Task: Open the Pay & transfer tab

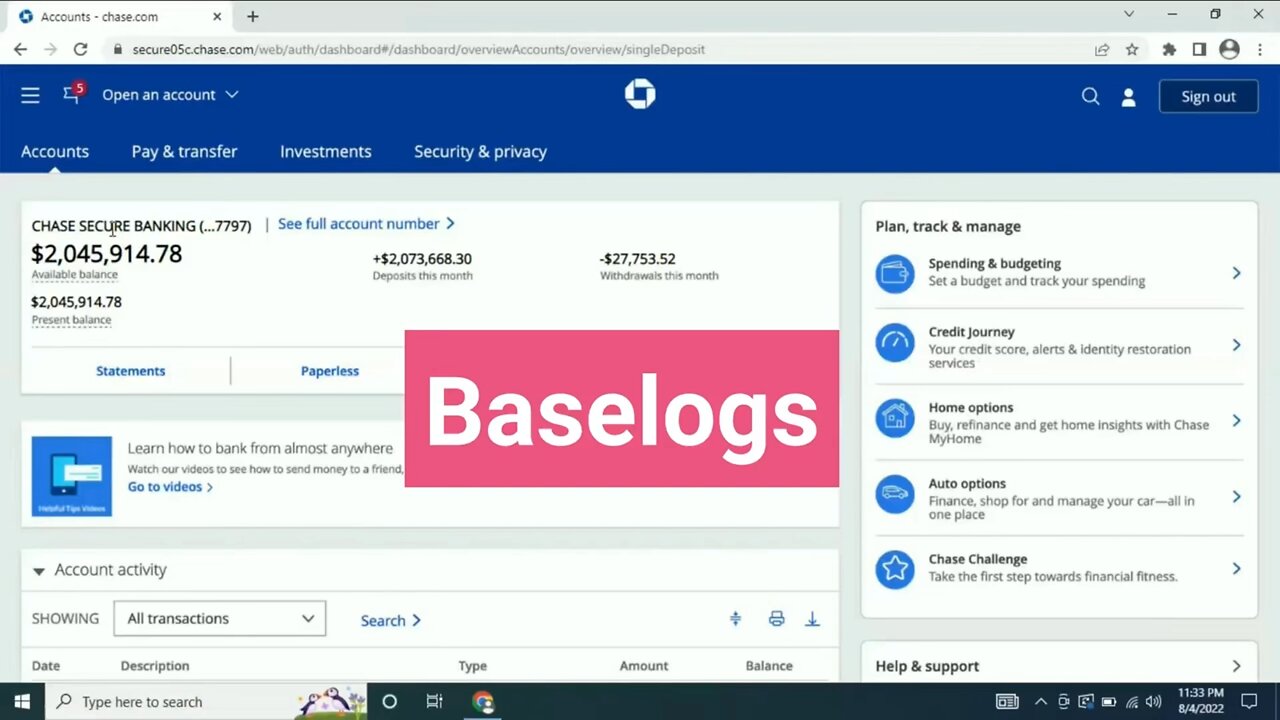Action: coord(184,152)
